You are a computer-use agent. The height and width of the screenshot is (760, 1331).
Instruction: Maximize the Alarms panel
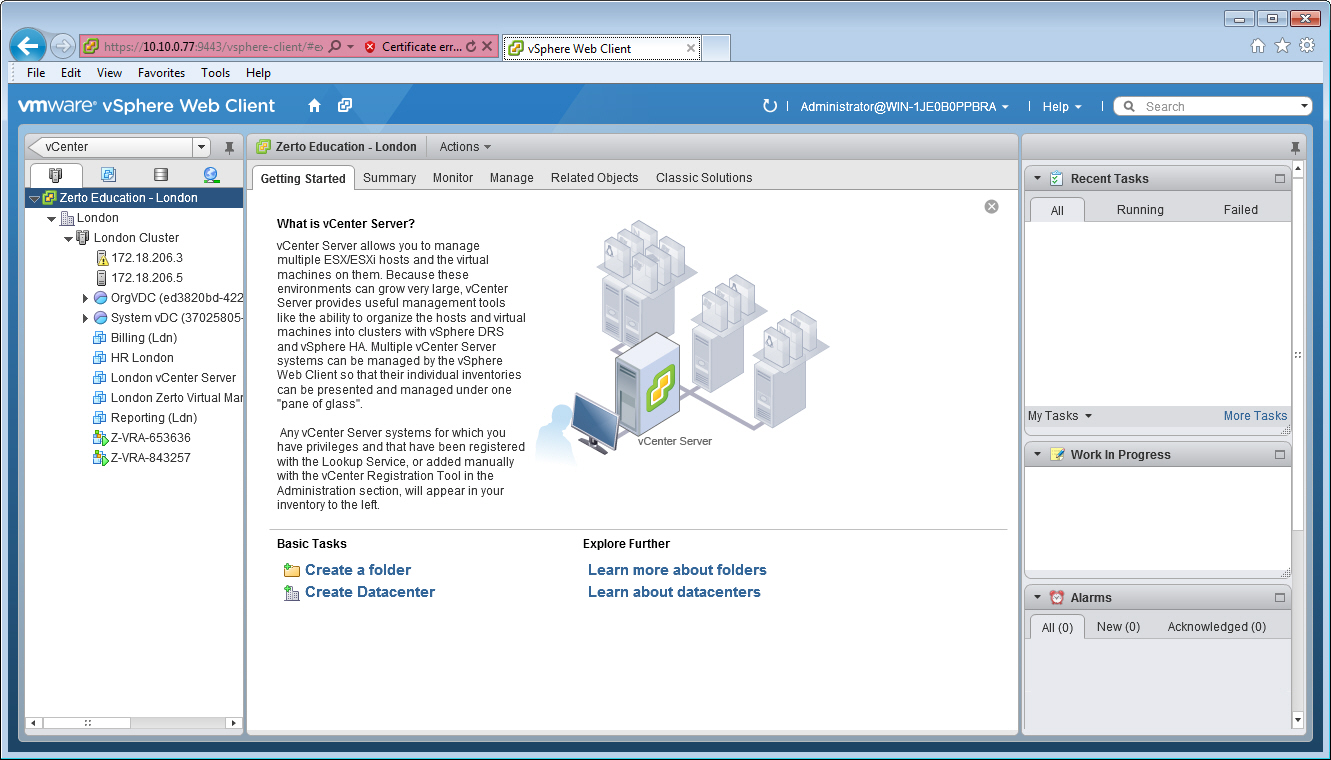pos(1279,598)
